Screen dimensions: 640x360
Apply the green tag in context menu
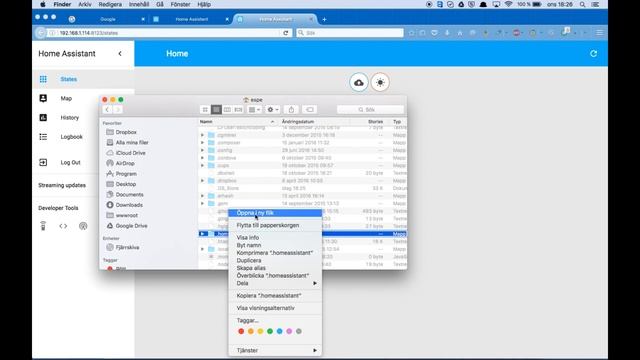270,331
